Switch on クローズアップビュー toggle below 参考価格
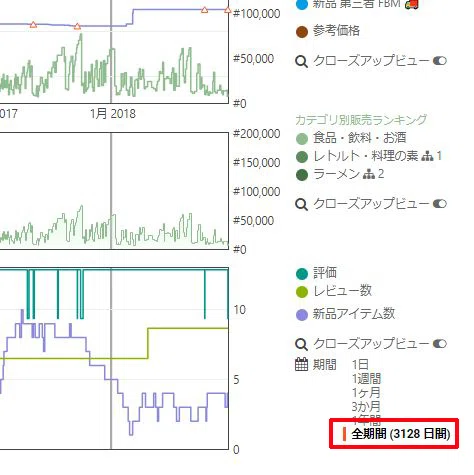Screen dimensions: 474x475 coord(440,61)
